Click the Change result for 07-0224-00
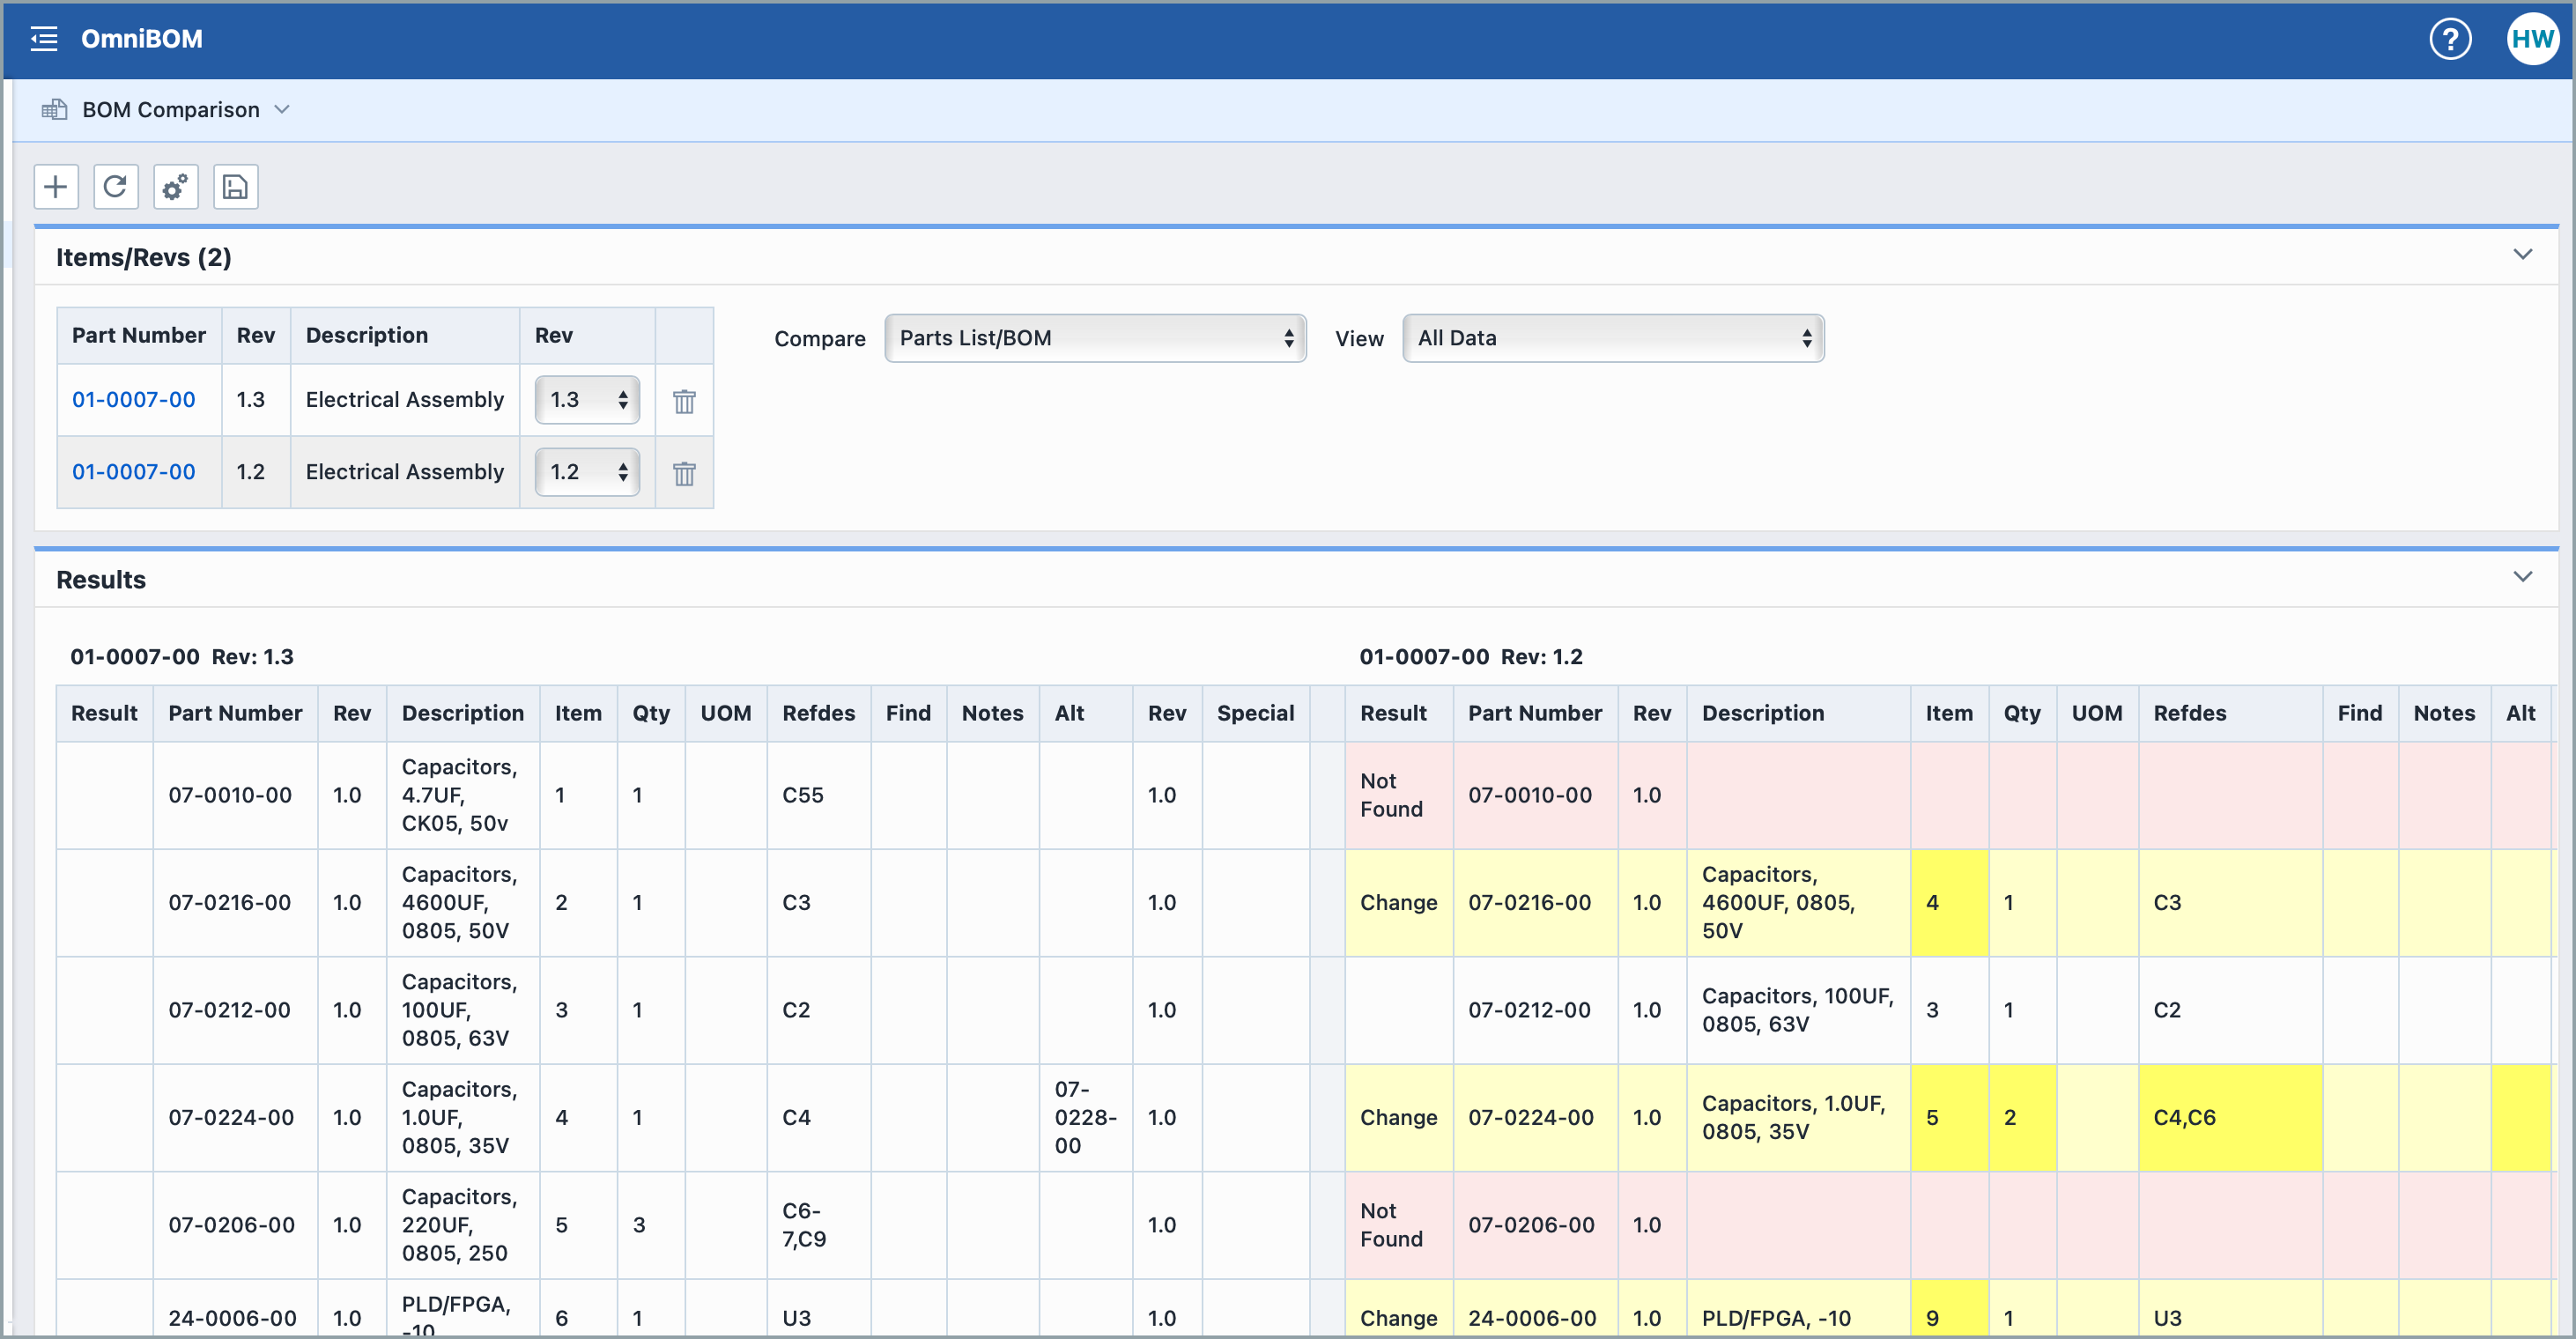 point(1398,1117)
